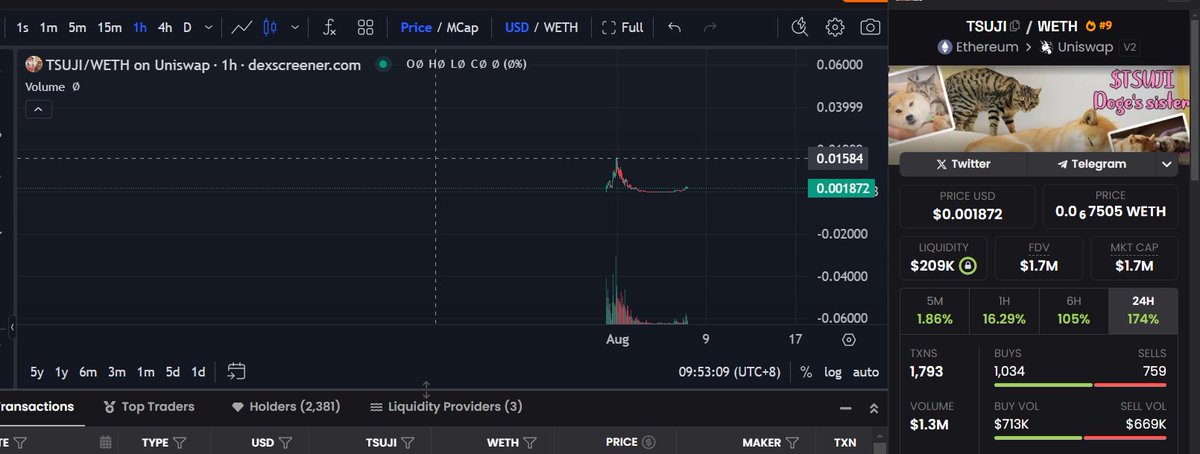Undo the last chart action
This screenshot has width=1200, height=454.
[x=675, y=27]
